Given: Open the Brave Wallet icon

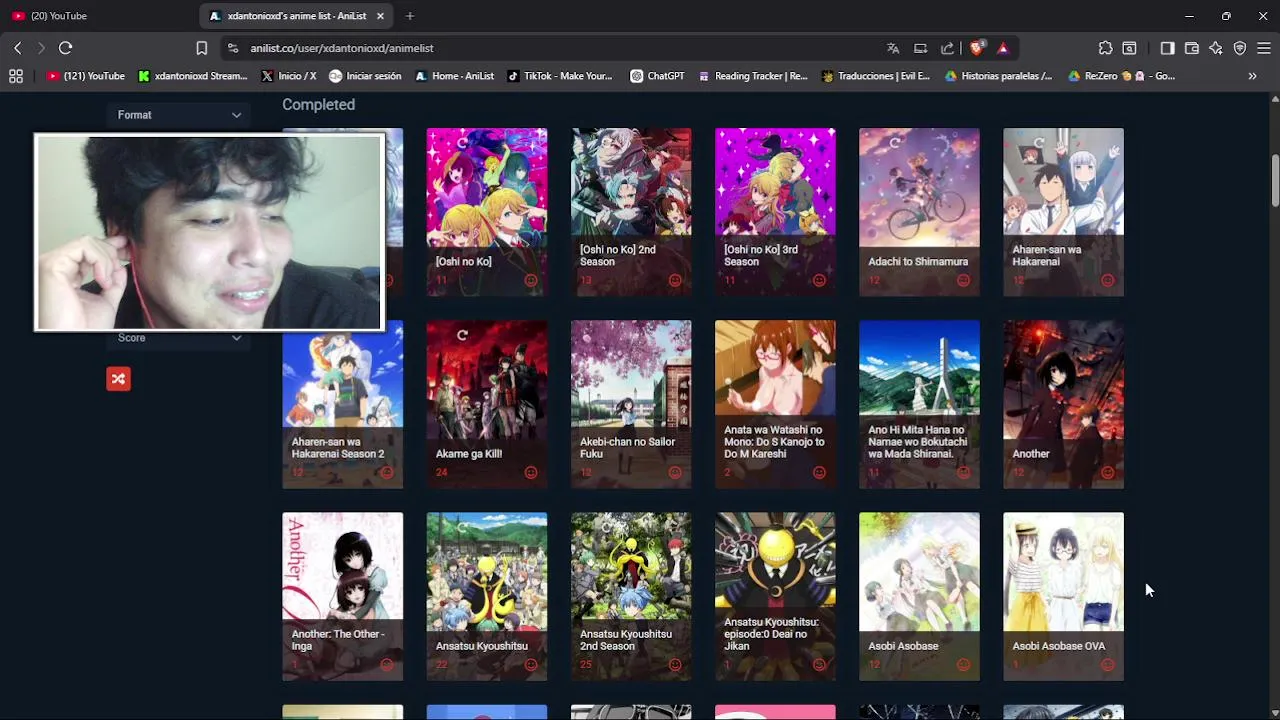Looking at the screenshot, I should point(1192,48).
